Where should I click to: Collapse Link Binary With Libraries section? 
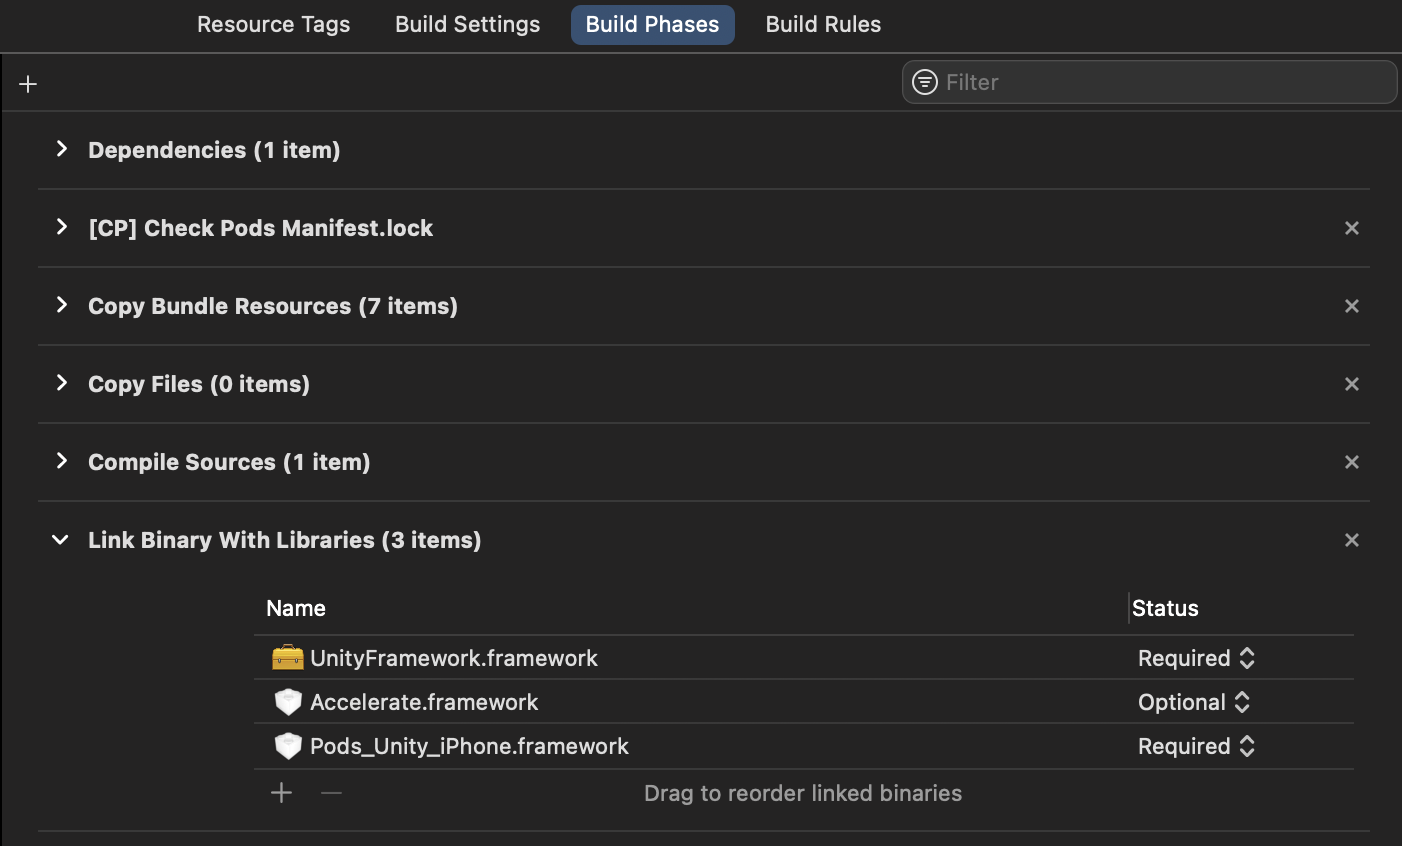tap(60, 540)
